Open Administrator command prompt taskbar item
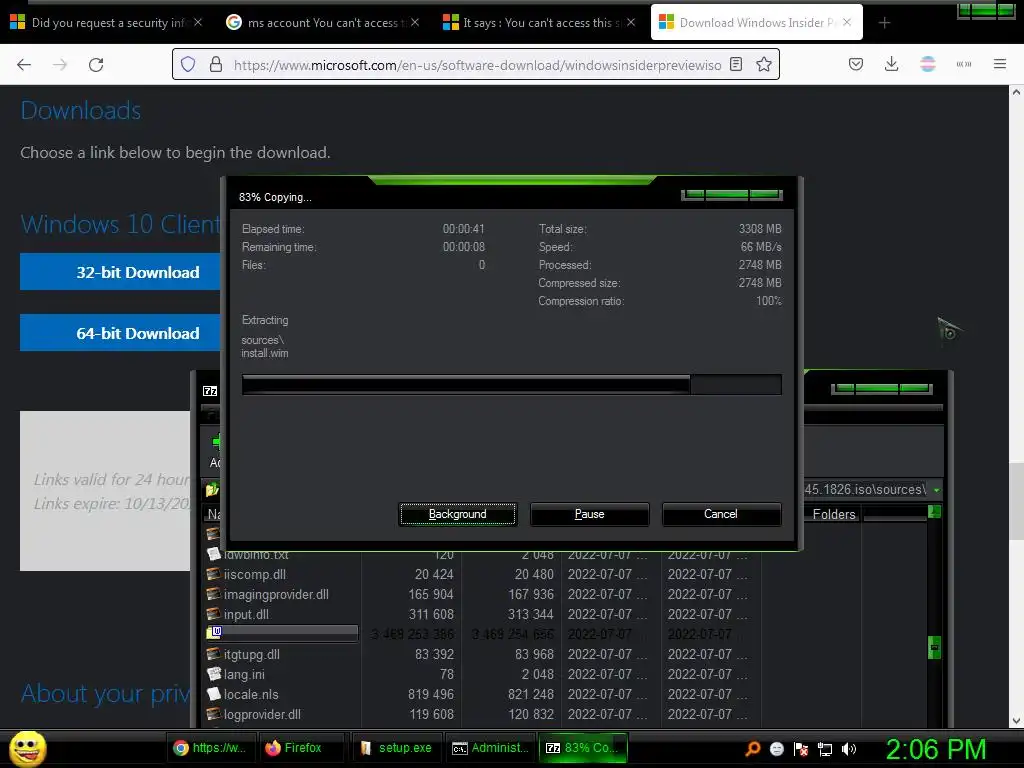 490,748
